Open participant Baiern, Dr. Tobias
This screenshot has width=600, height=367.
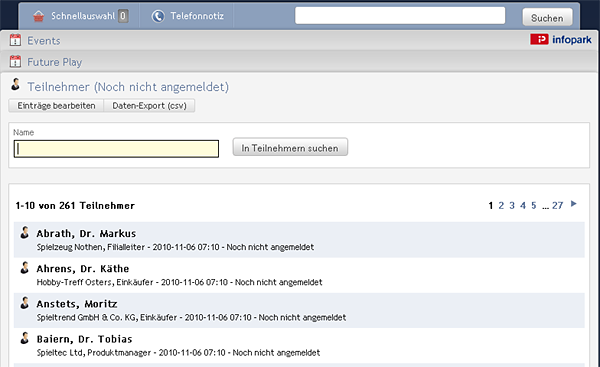[x=85, y=339]
